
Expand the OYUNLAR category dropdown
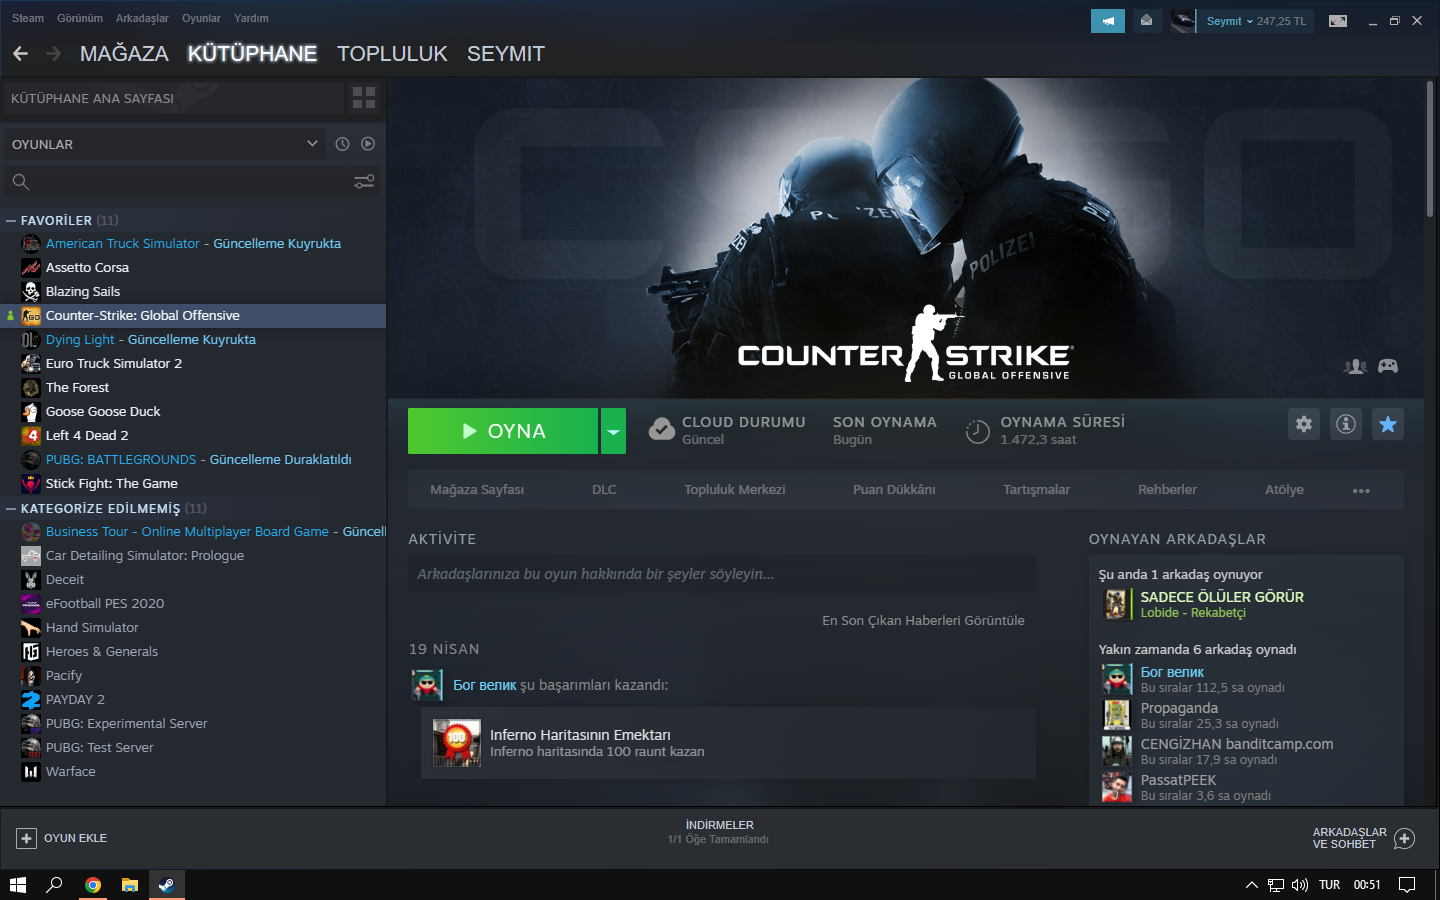click(312, 144)
